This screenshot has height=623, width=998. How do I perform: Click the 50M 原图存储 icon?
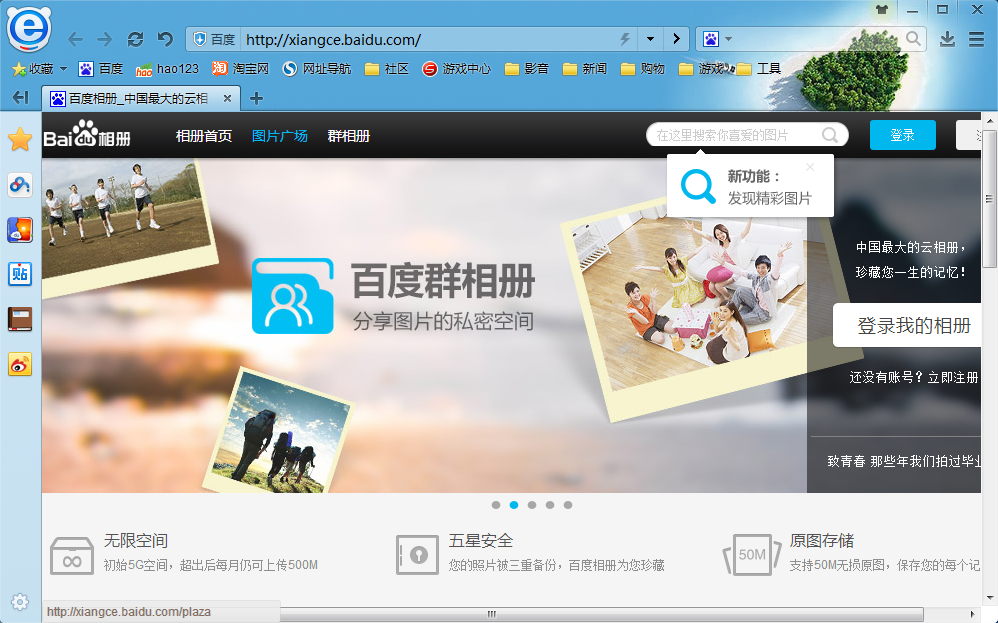tap(752, 555)
